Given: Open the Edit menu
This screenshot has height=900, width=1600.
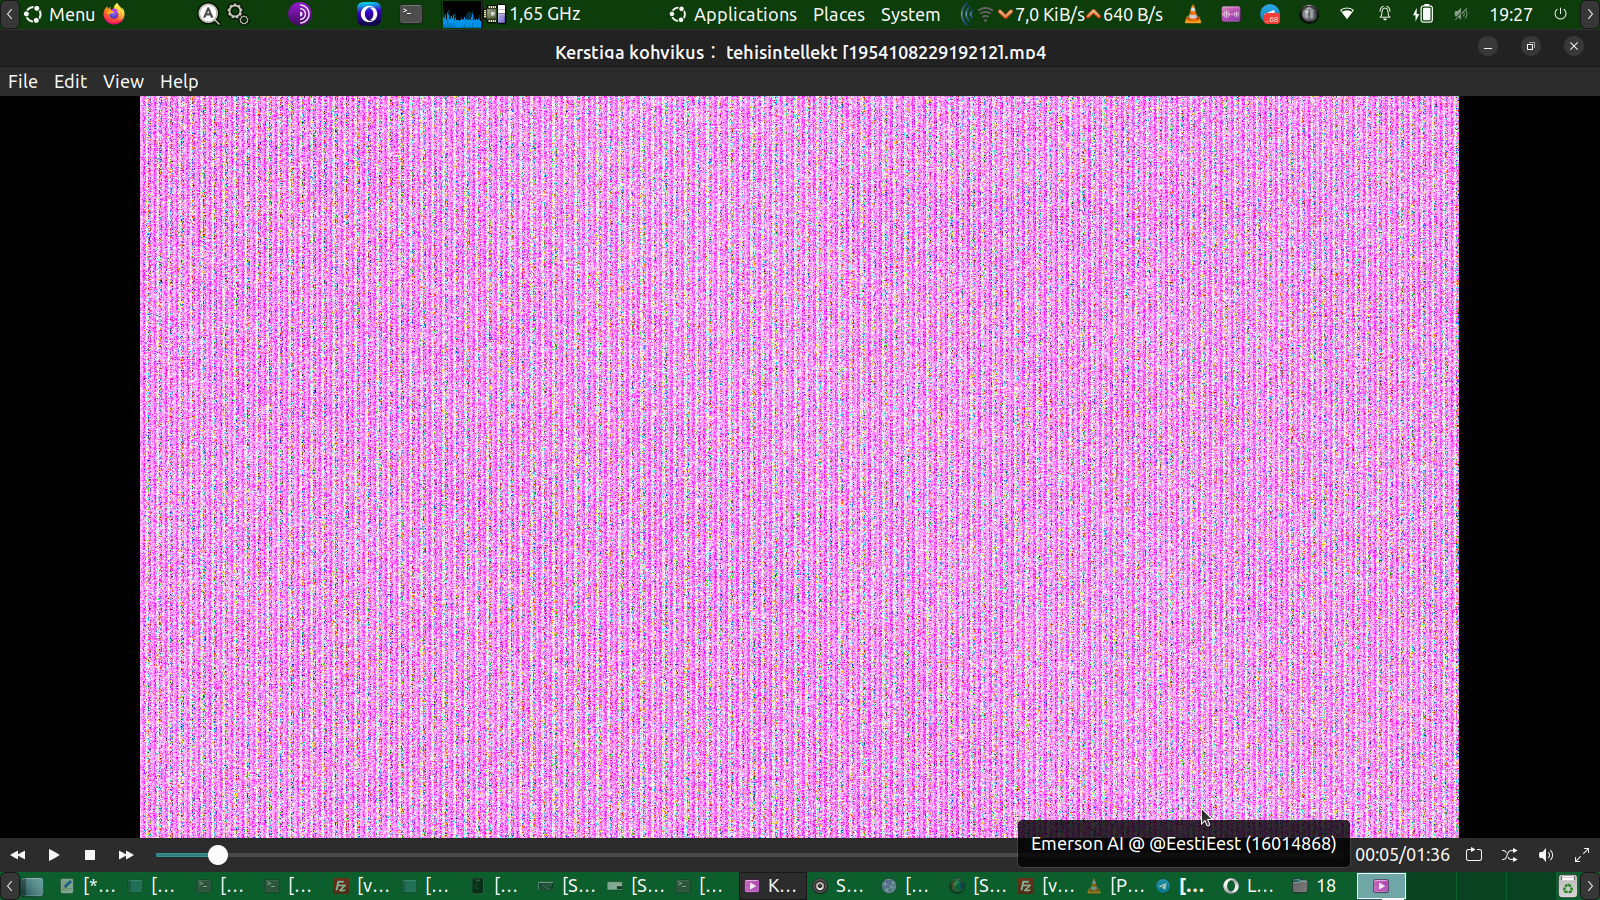Looking at the screenshot, I should (x=70, y=81).
